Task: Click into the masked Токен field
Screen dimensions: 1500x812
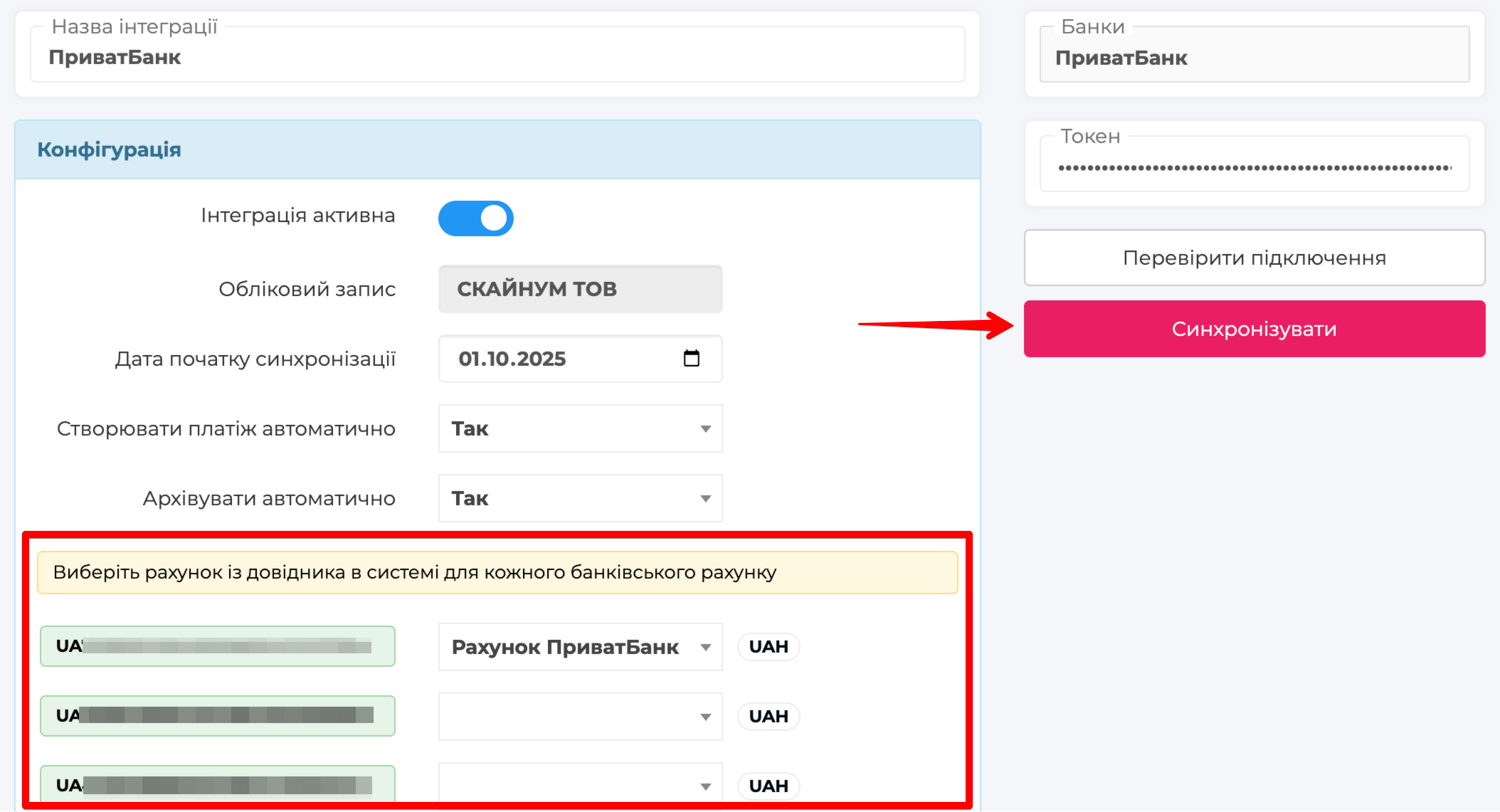Action: [1254, 167]
